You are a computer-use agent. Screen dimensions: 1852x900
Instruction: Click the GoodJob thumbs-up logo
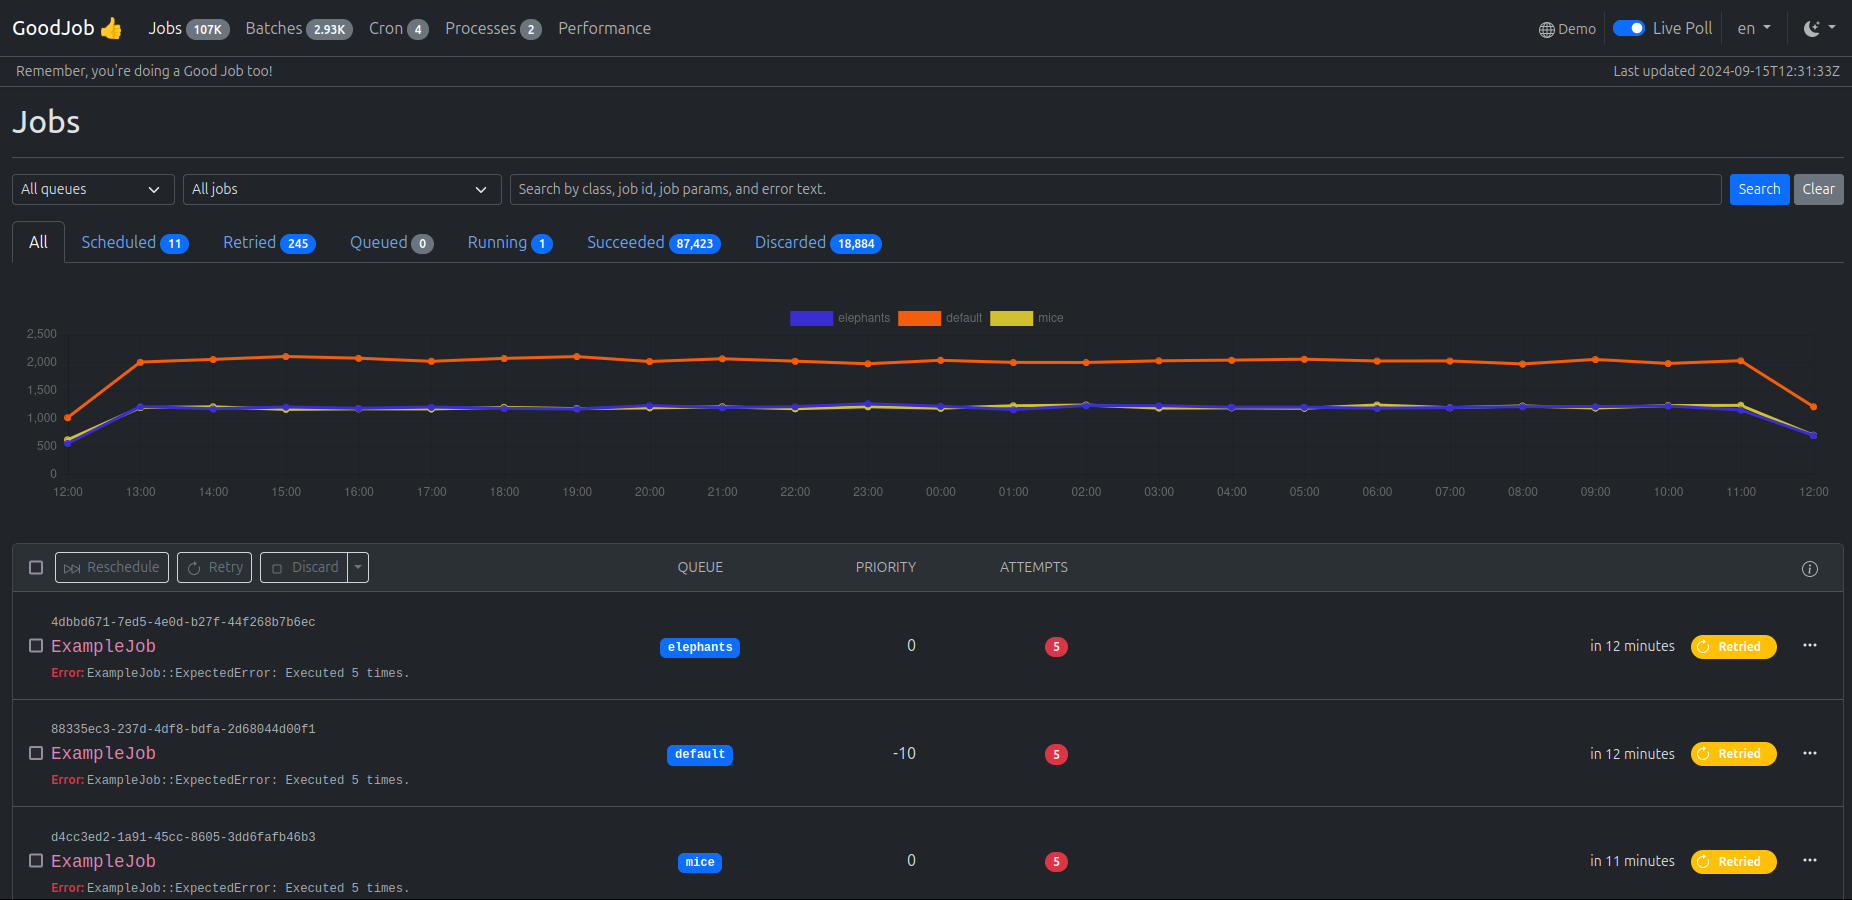[x=110, y=29]
